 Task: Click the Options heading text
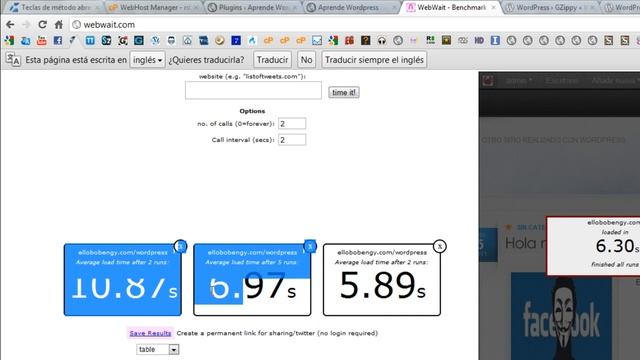click(252, 111)
